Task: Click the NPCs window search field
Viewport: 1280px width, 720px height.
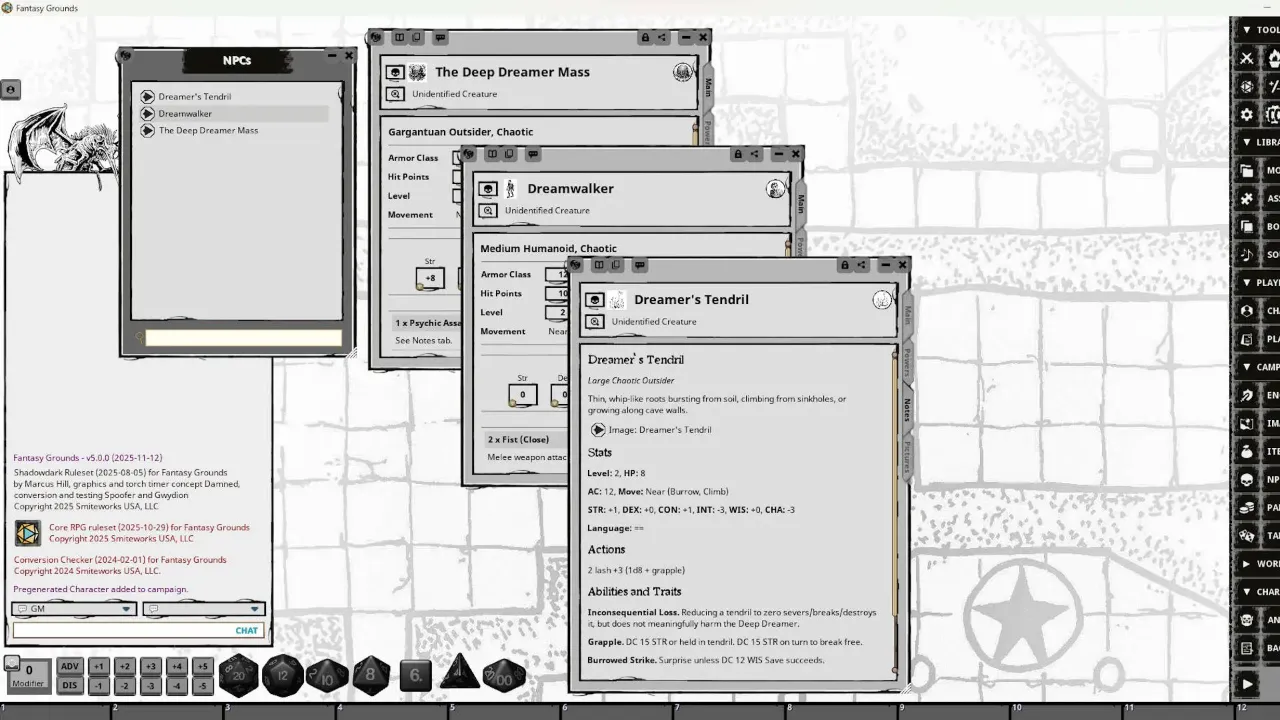Action: (x=243, y=338)
